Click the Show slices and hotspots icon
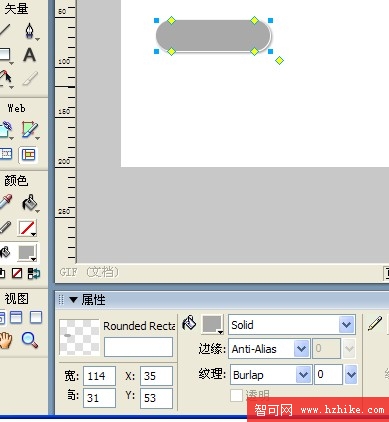This screenshot has height=422, width=389. click(x=28, y=154)
